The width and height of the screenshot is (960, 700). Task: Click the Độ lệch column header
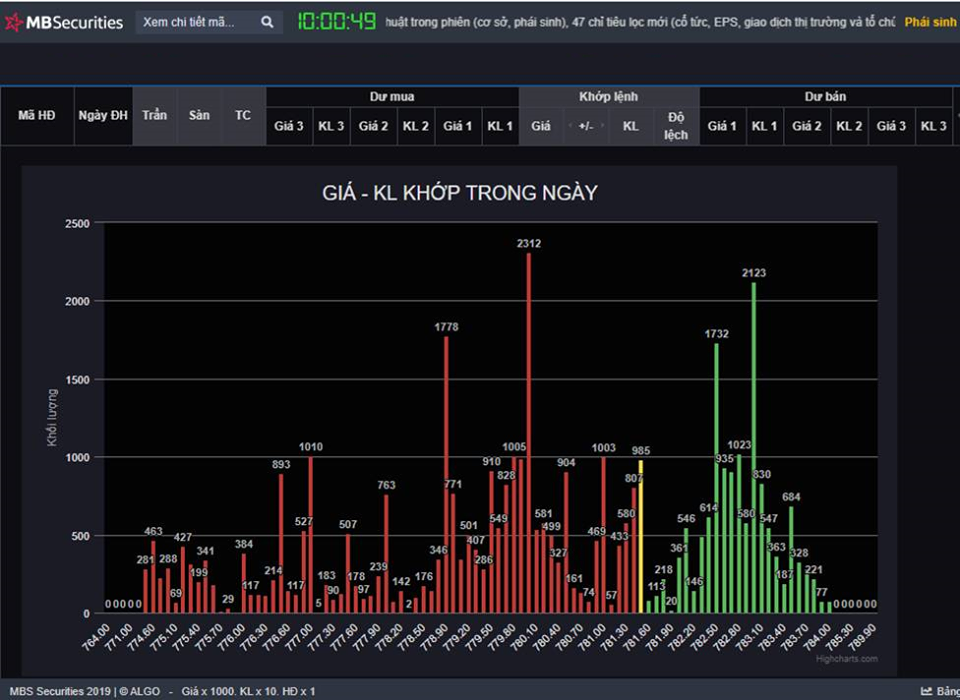point(676,126)
